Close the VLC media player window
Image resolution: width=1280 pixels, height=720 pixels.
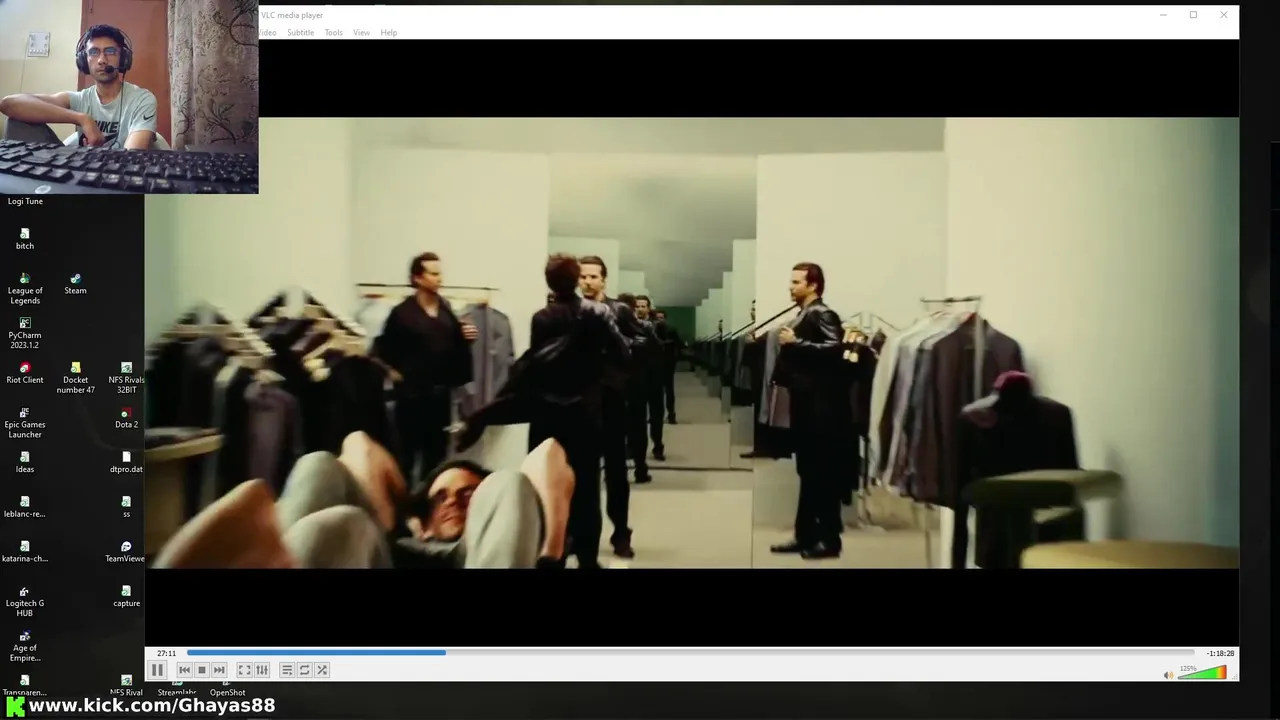1223,15
